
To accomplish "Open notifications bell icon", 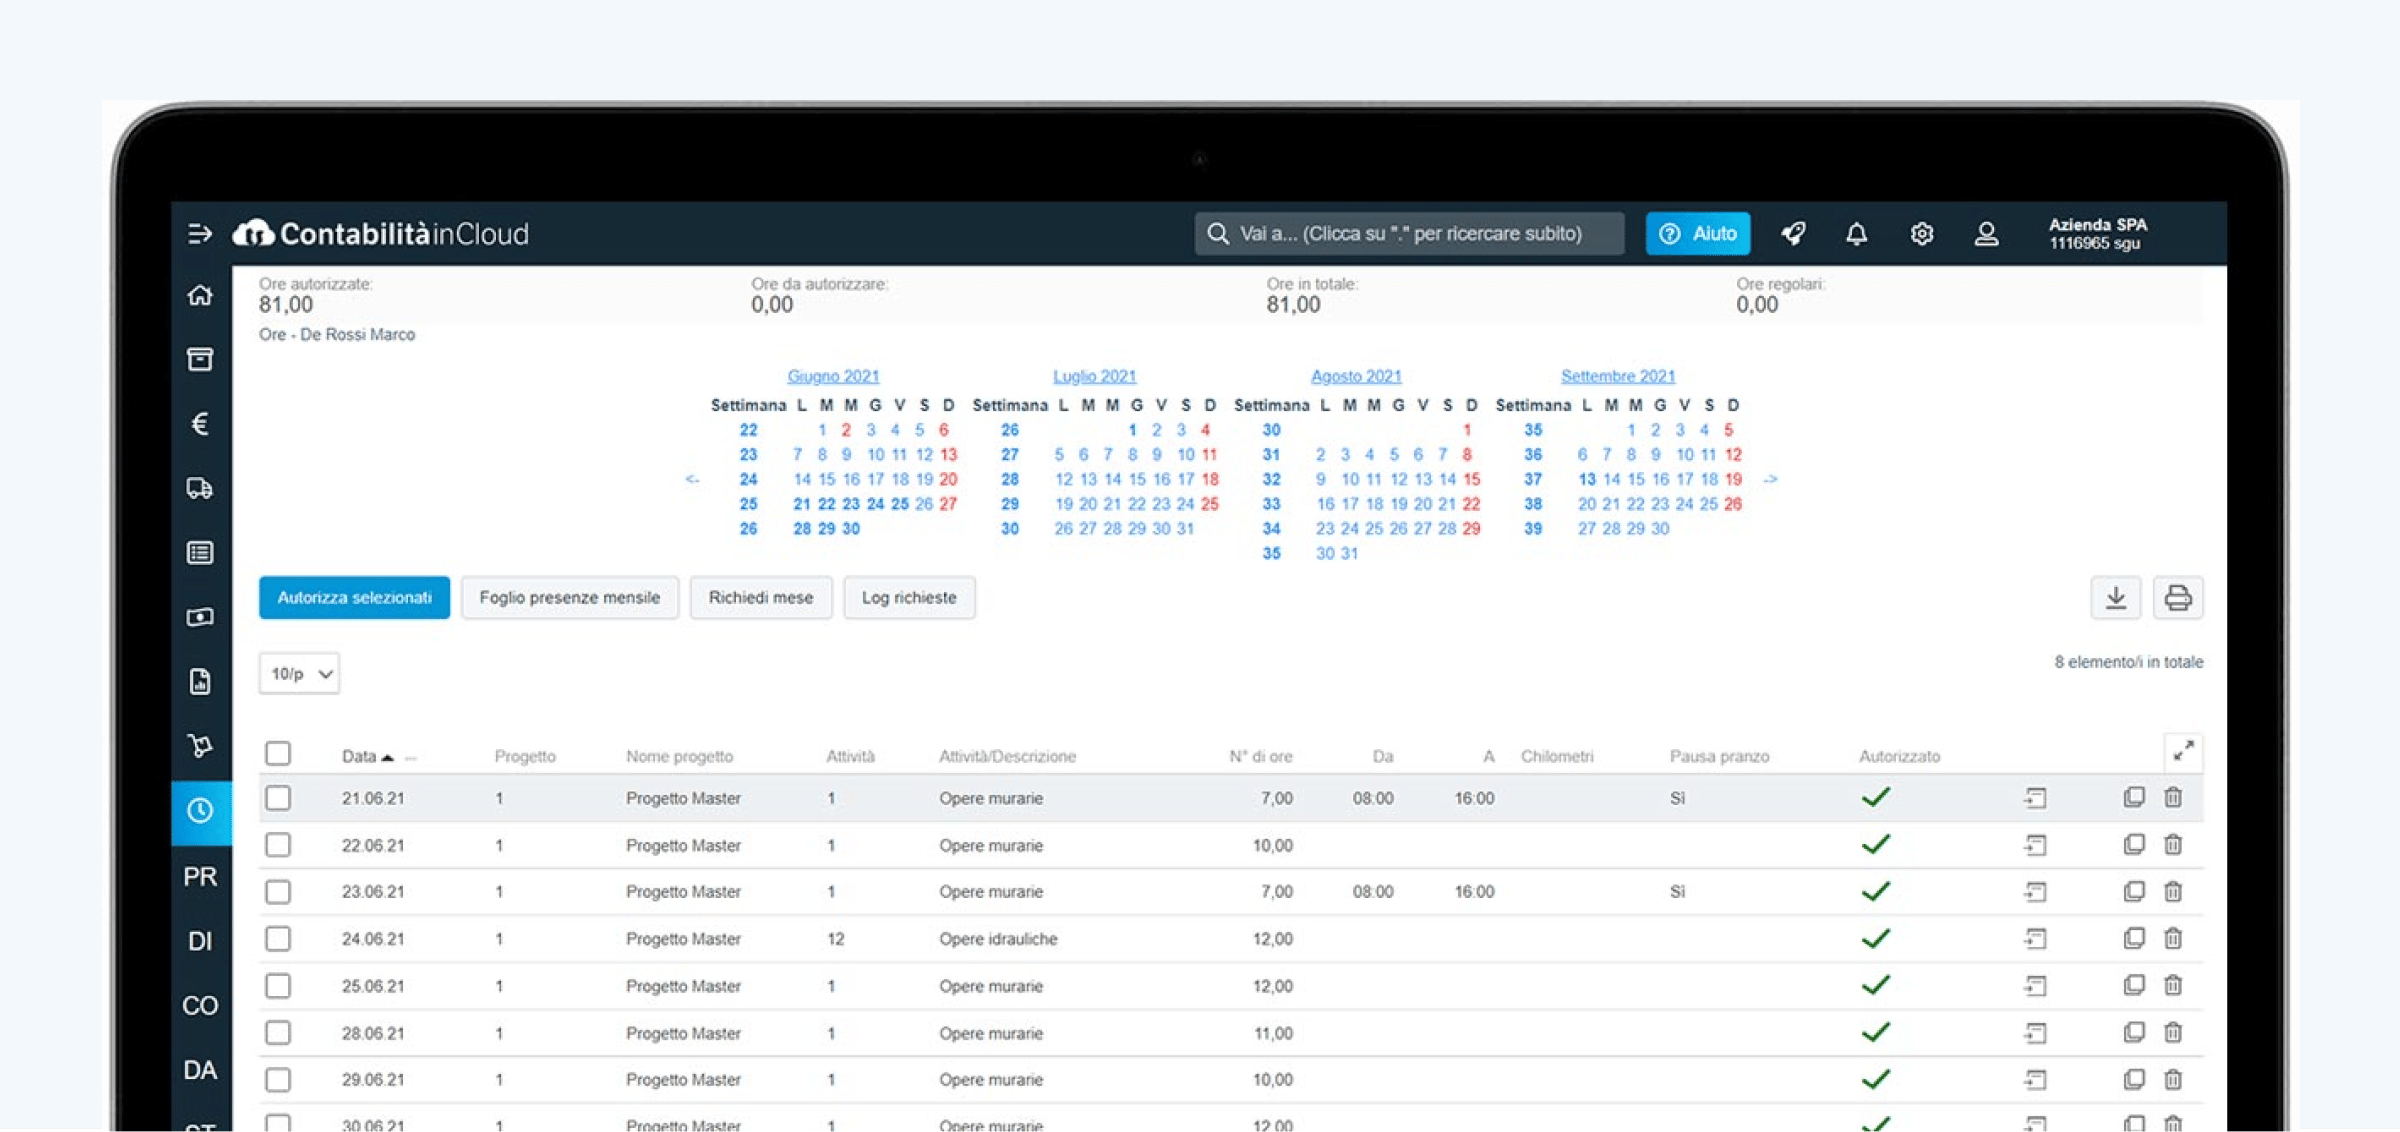I will tap(1857, 233).
